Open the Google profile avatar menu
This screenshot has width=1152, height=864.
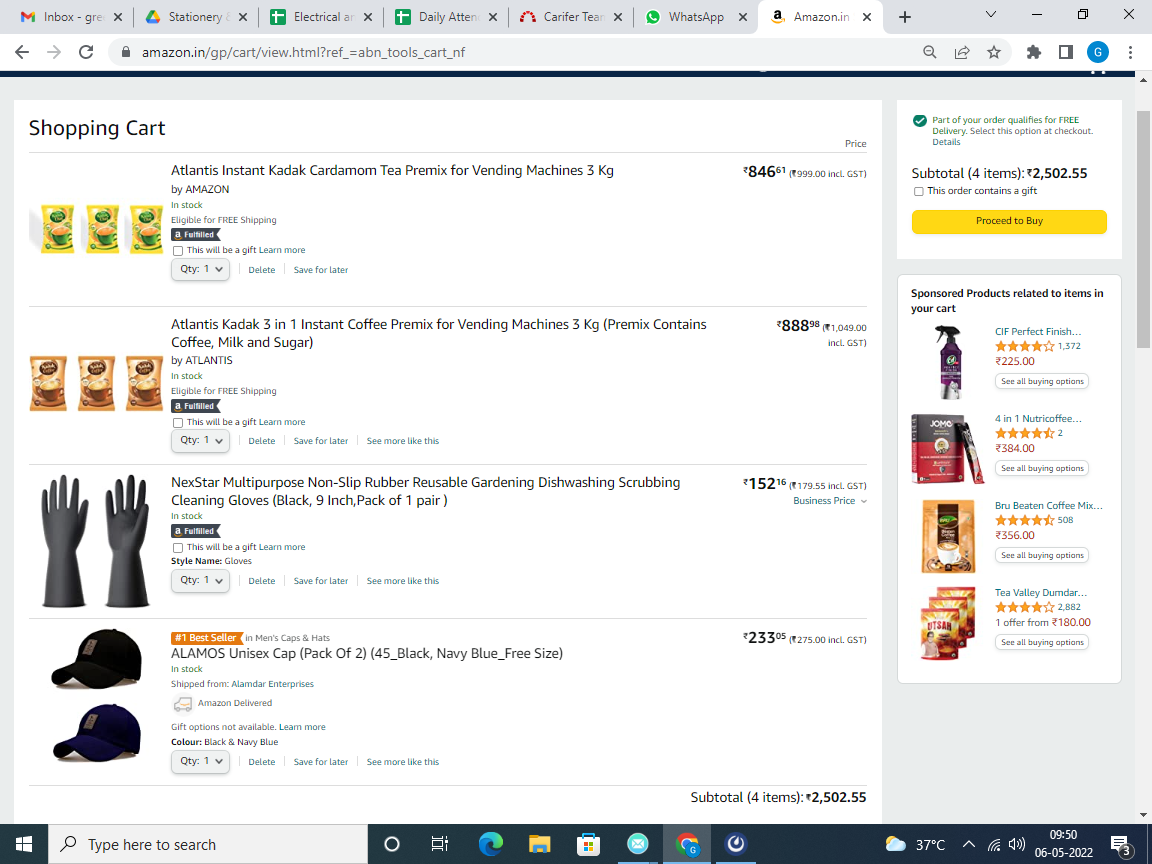1098,52
